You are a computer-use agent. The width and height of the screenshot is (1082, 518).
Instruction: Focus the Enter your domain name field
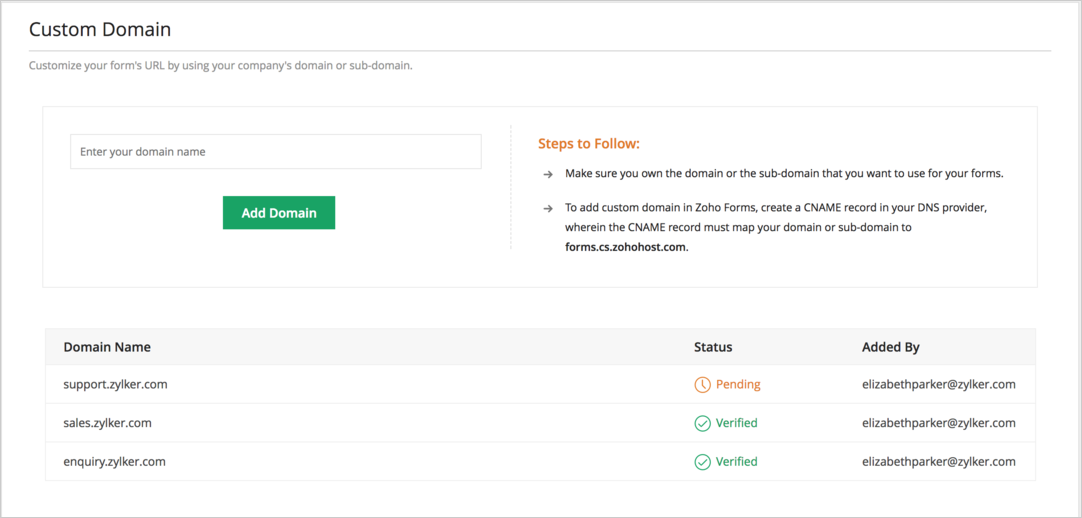(x=276, y=152)
